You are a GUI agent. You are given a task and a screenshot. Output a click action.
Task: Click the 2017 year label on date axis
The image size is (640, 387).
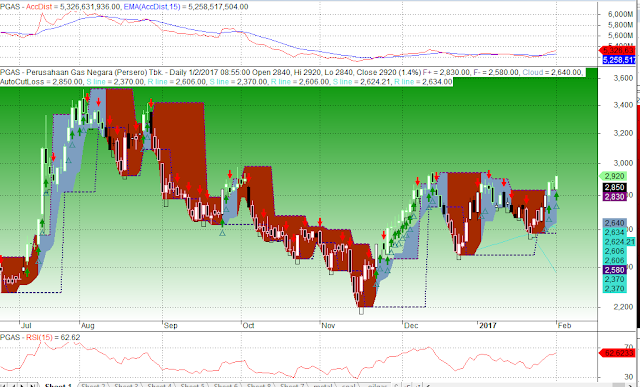tap(487, 325)
